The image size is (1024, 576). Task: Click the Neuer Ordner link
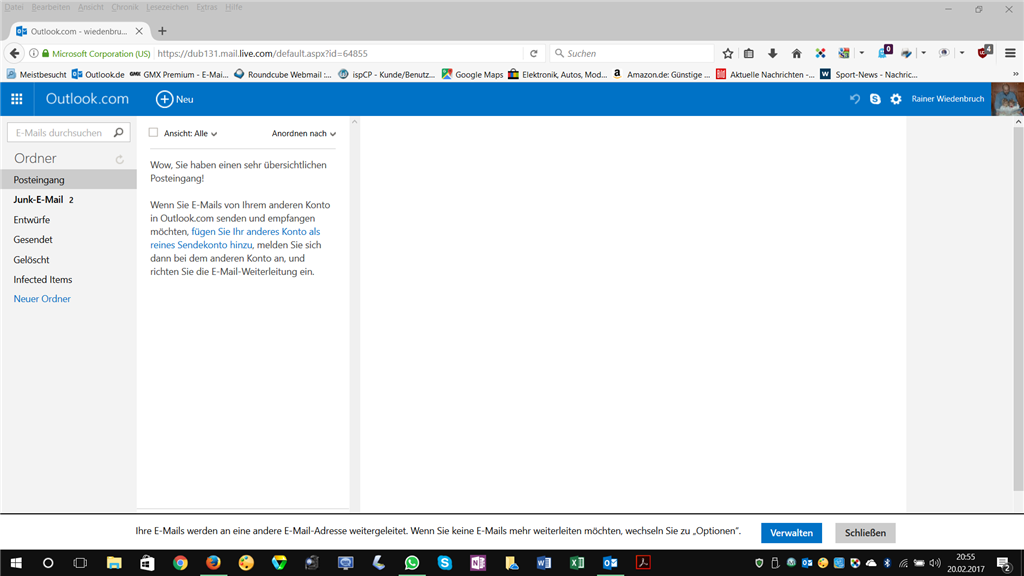pos(42,299)
